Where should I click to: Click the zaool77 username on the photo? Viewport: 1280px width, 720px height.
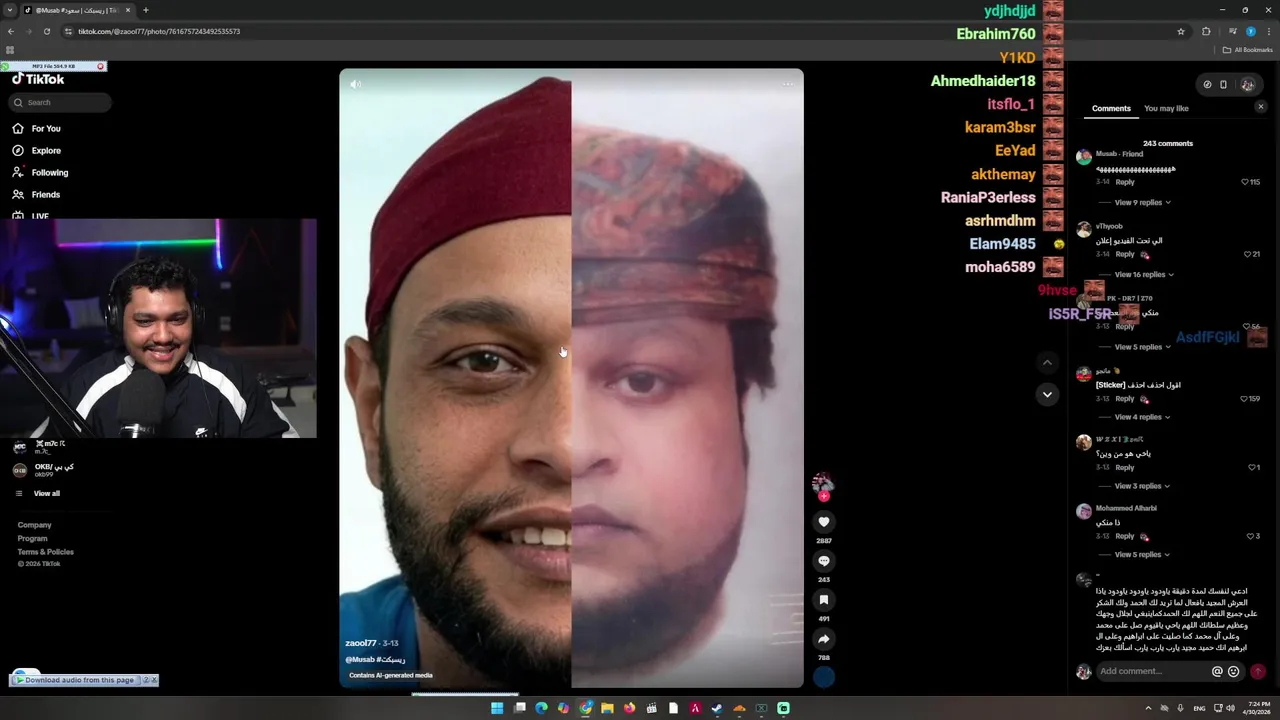pyautogui.click(x=360, y=643)
